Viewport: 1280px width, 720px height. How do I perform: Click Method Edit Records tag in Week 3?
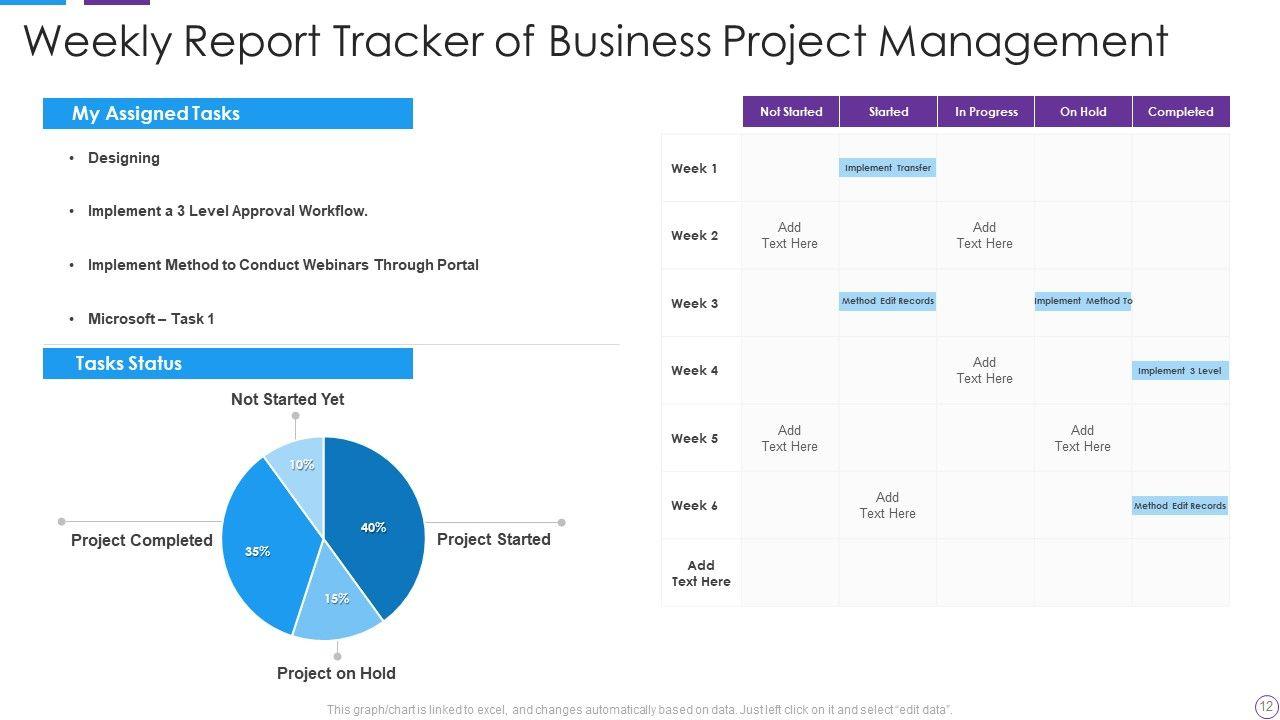[887, 301]
